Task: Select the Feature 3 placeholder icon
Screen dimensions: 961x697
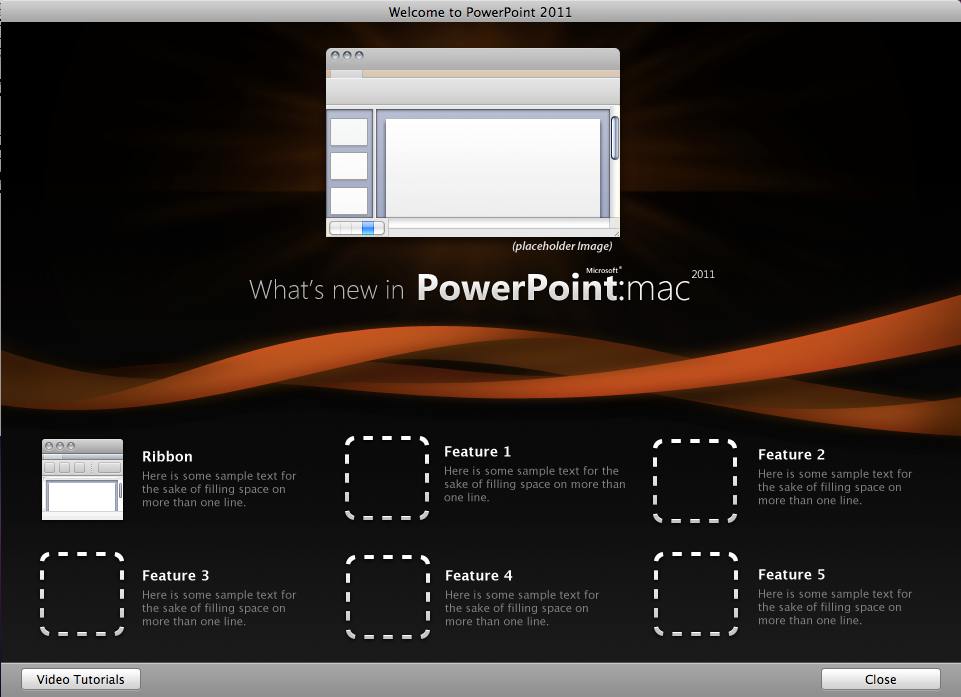Action: 82,594
